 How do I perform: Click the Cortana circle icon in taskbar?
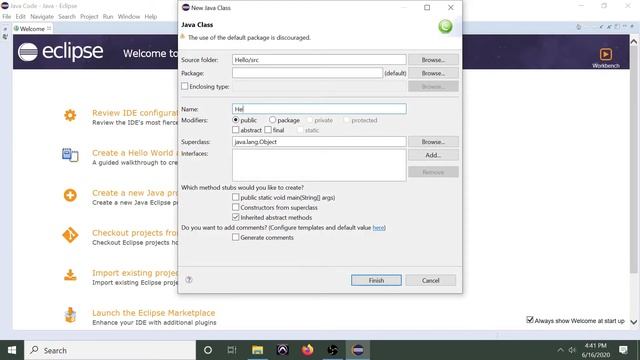[x=208, y=350]
